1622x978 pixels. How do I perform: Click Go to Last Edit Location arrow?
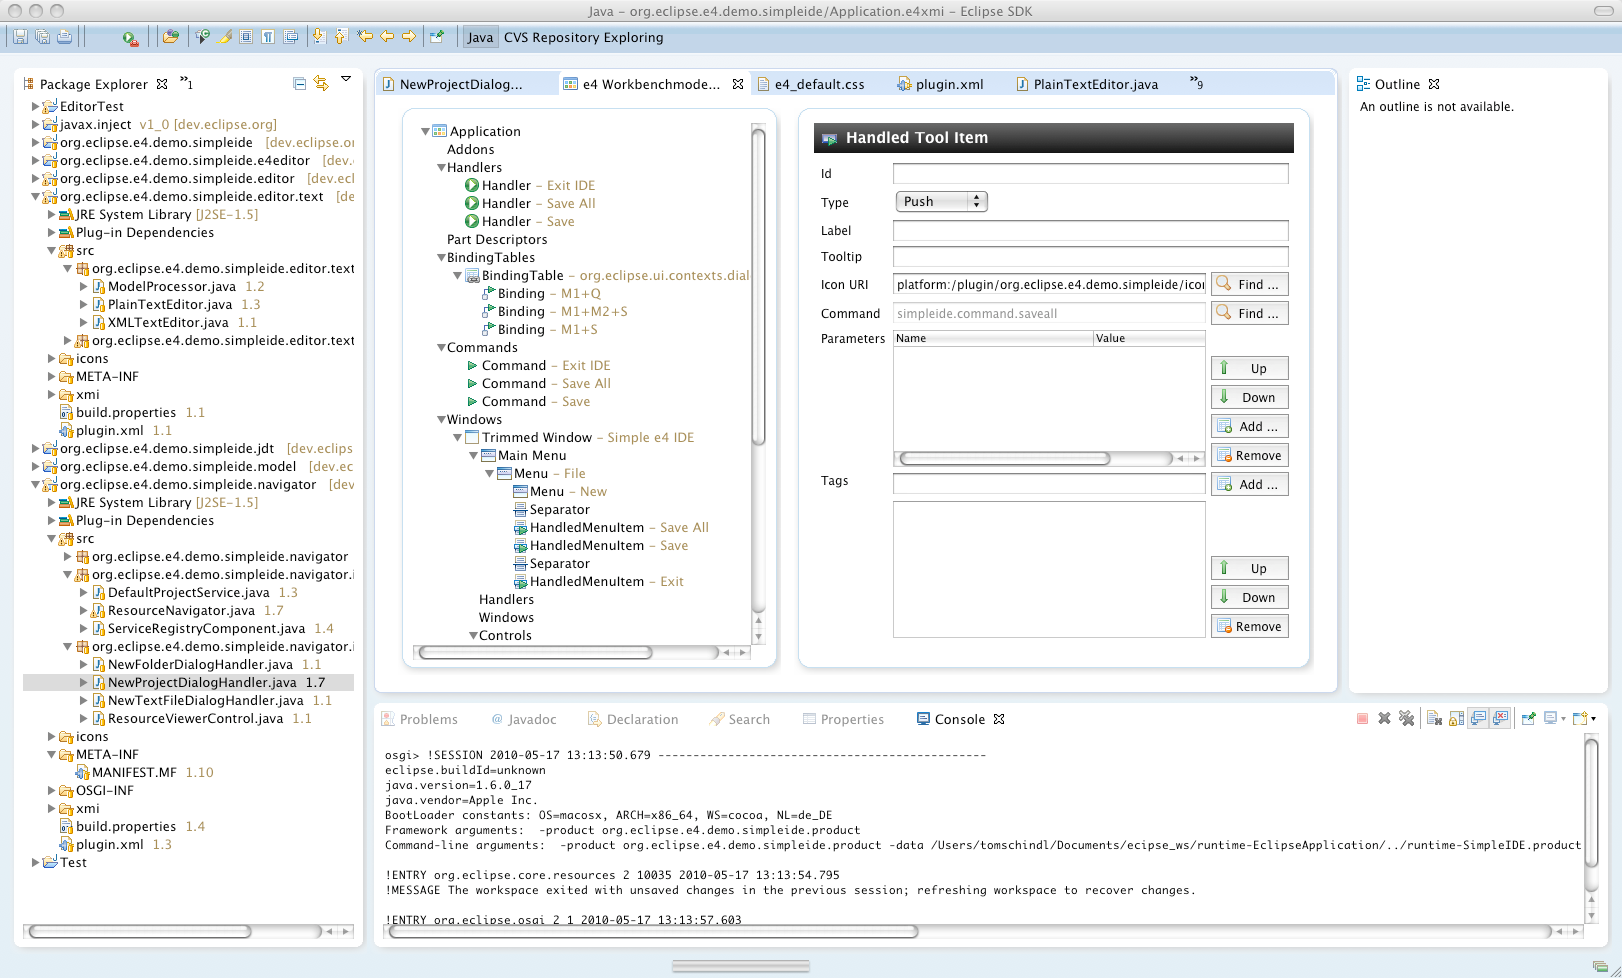tap(365, 37)
